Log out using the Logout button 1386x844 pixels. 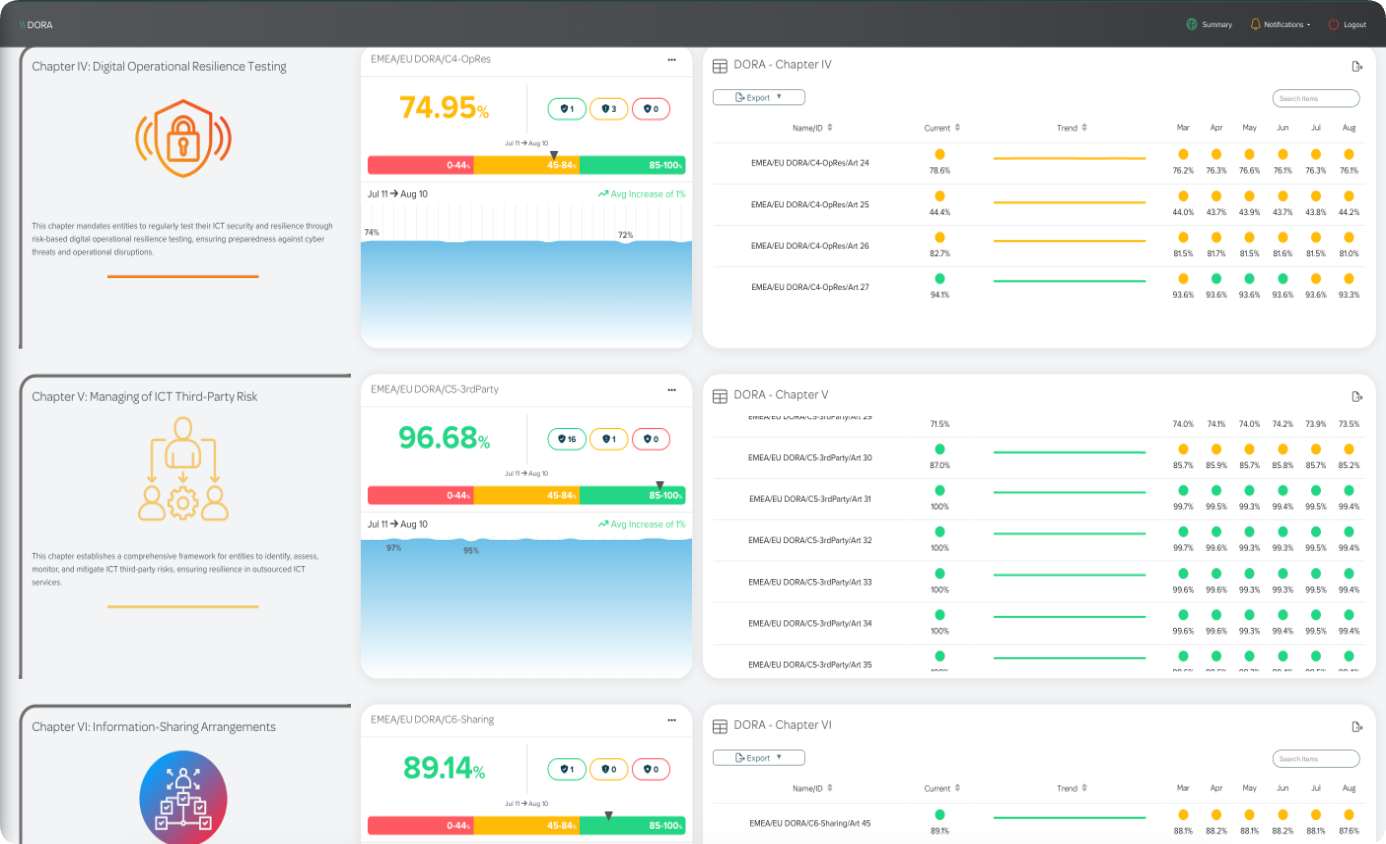click(1347, 24)
